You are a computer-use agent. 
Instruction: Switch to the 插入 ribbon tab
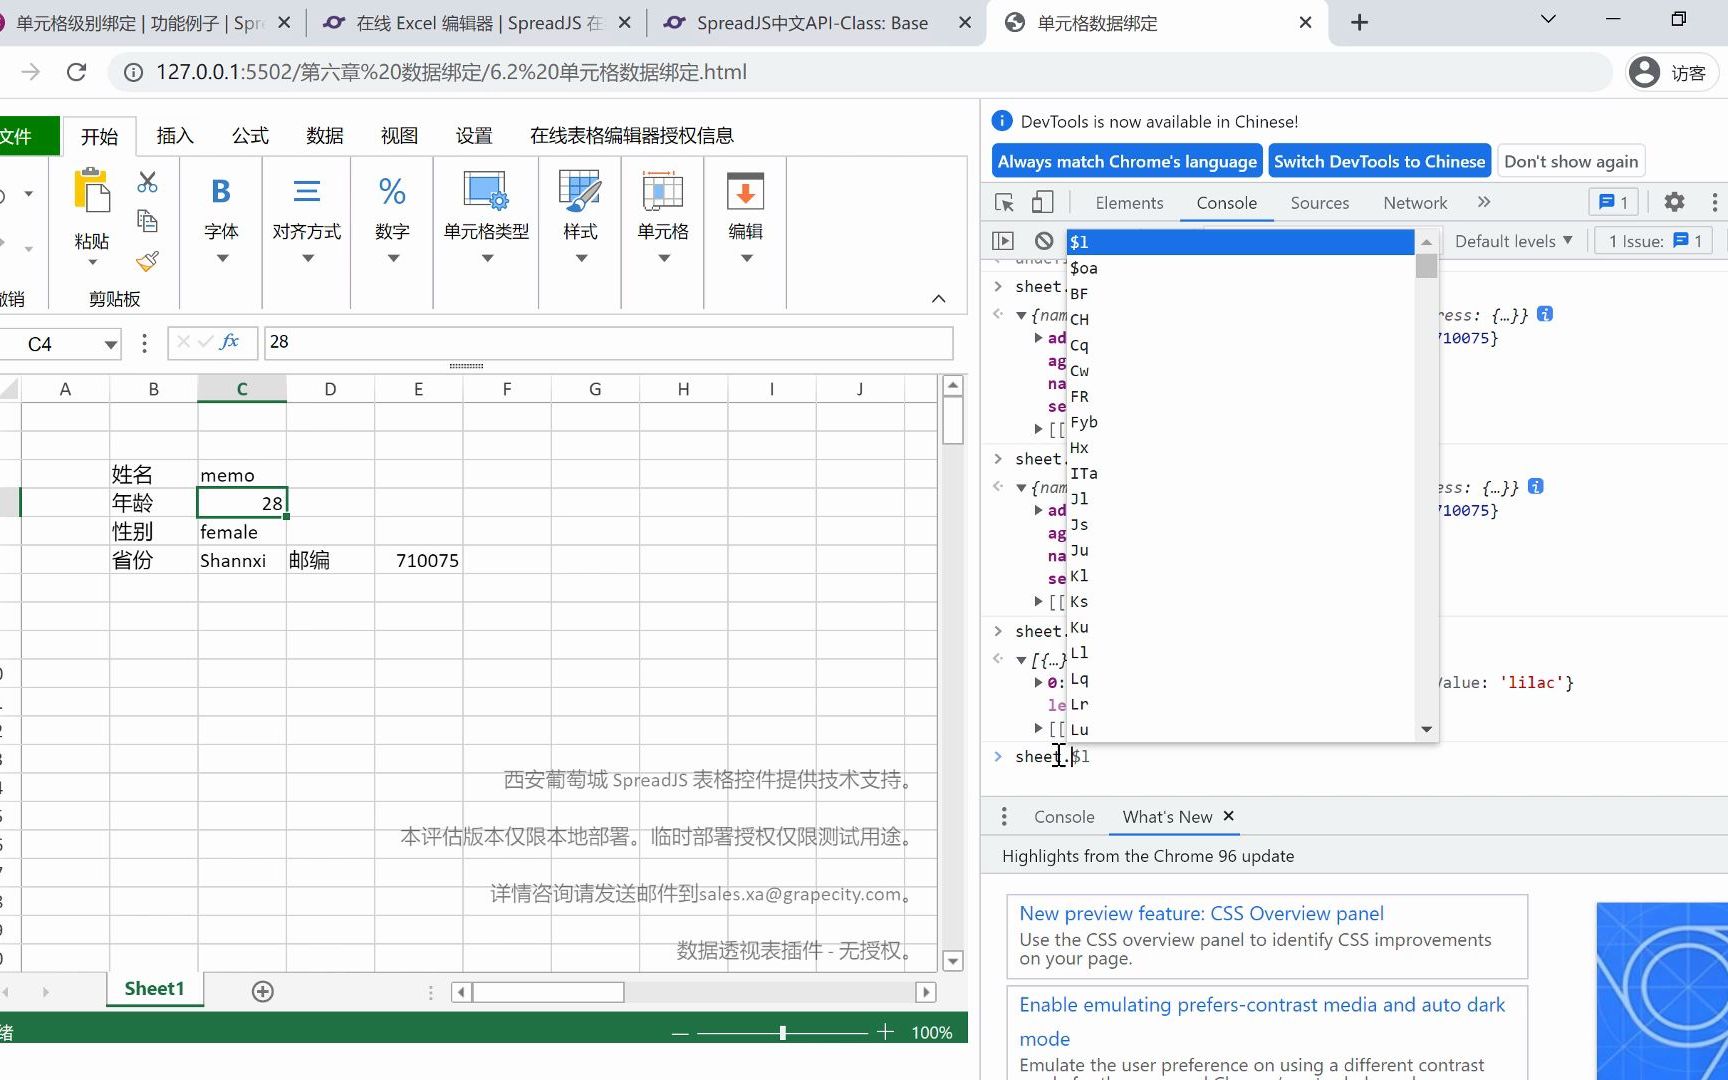click(175, 135)
